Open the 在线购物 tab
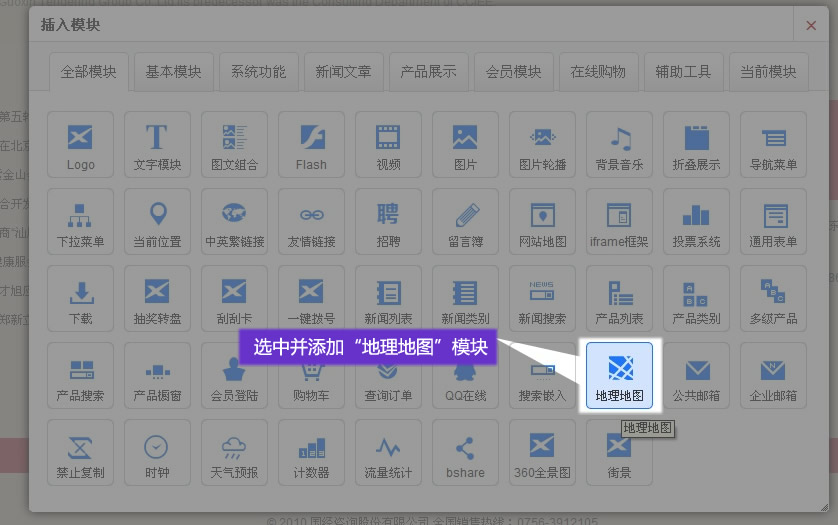Image resolution: width=838 pixels, height=525 pixels. (x=598, y=72)
